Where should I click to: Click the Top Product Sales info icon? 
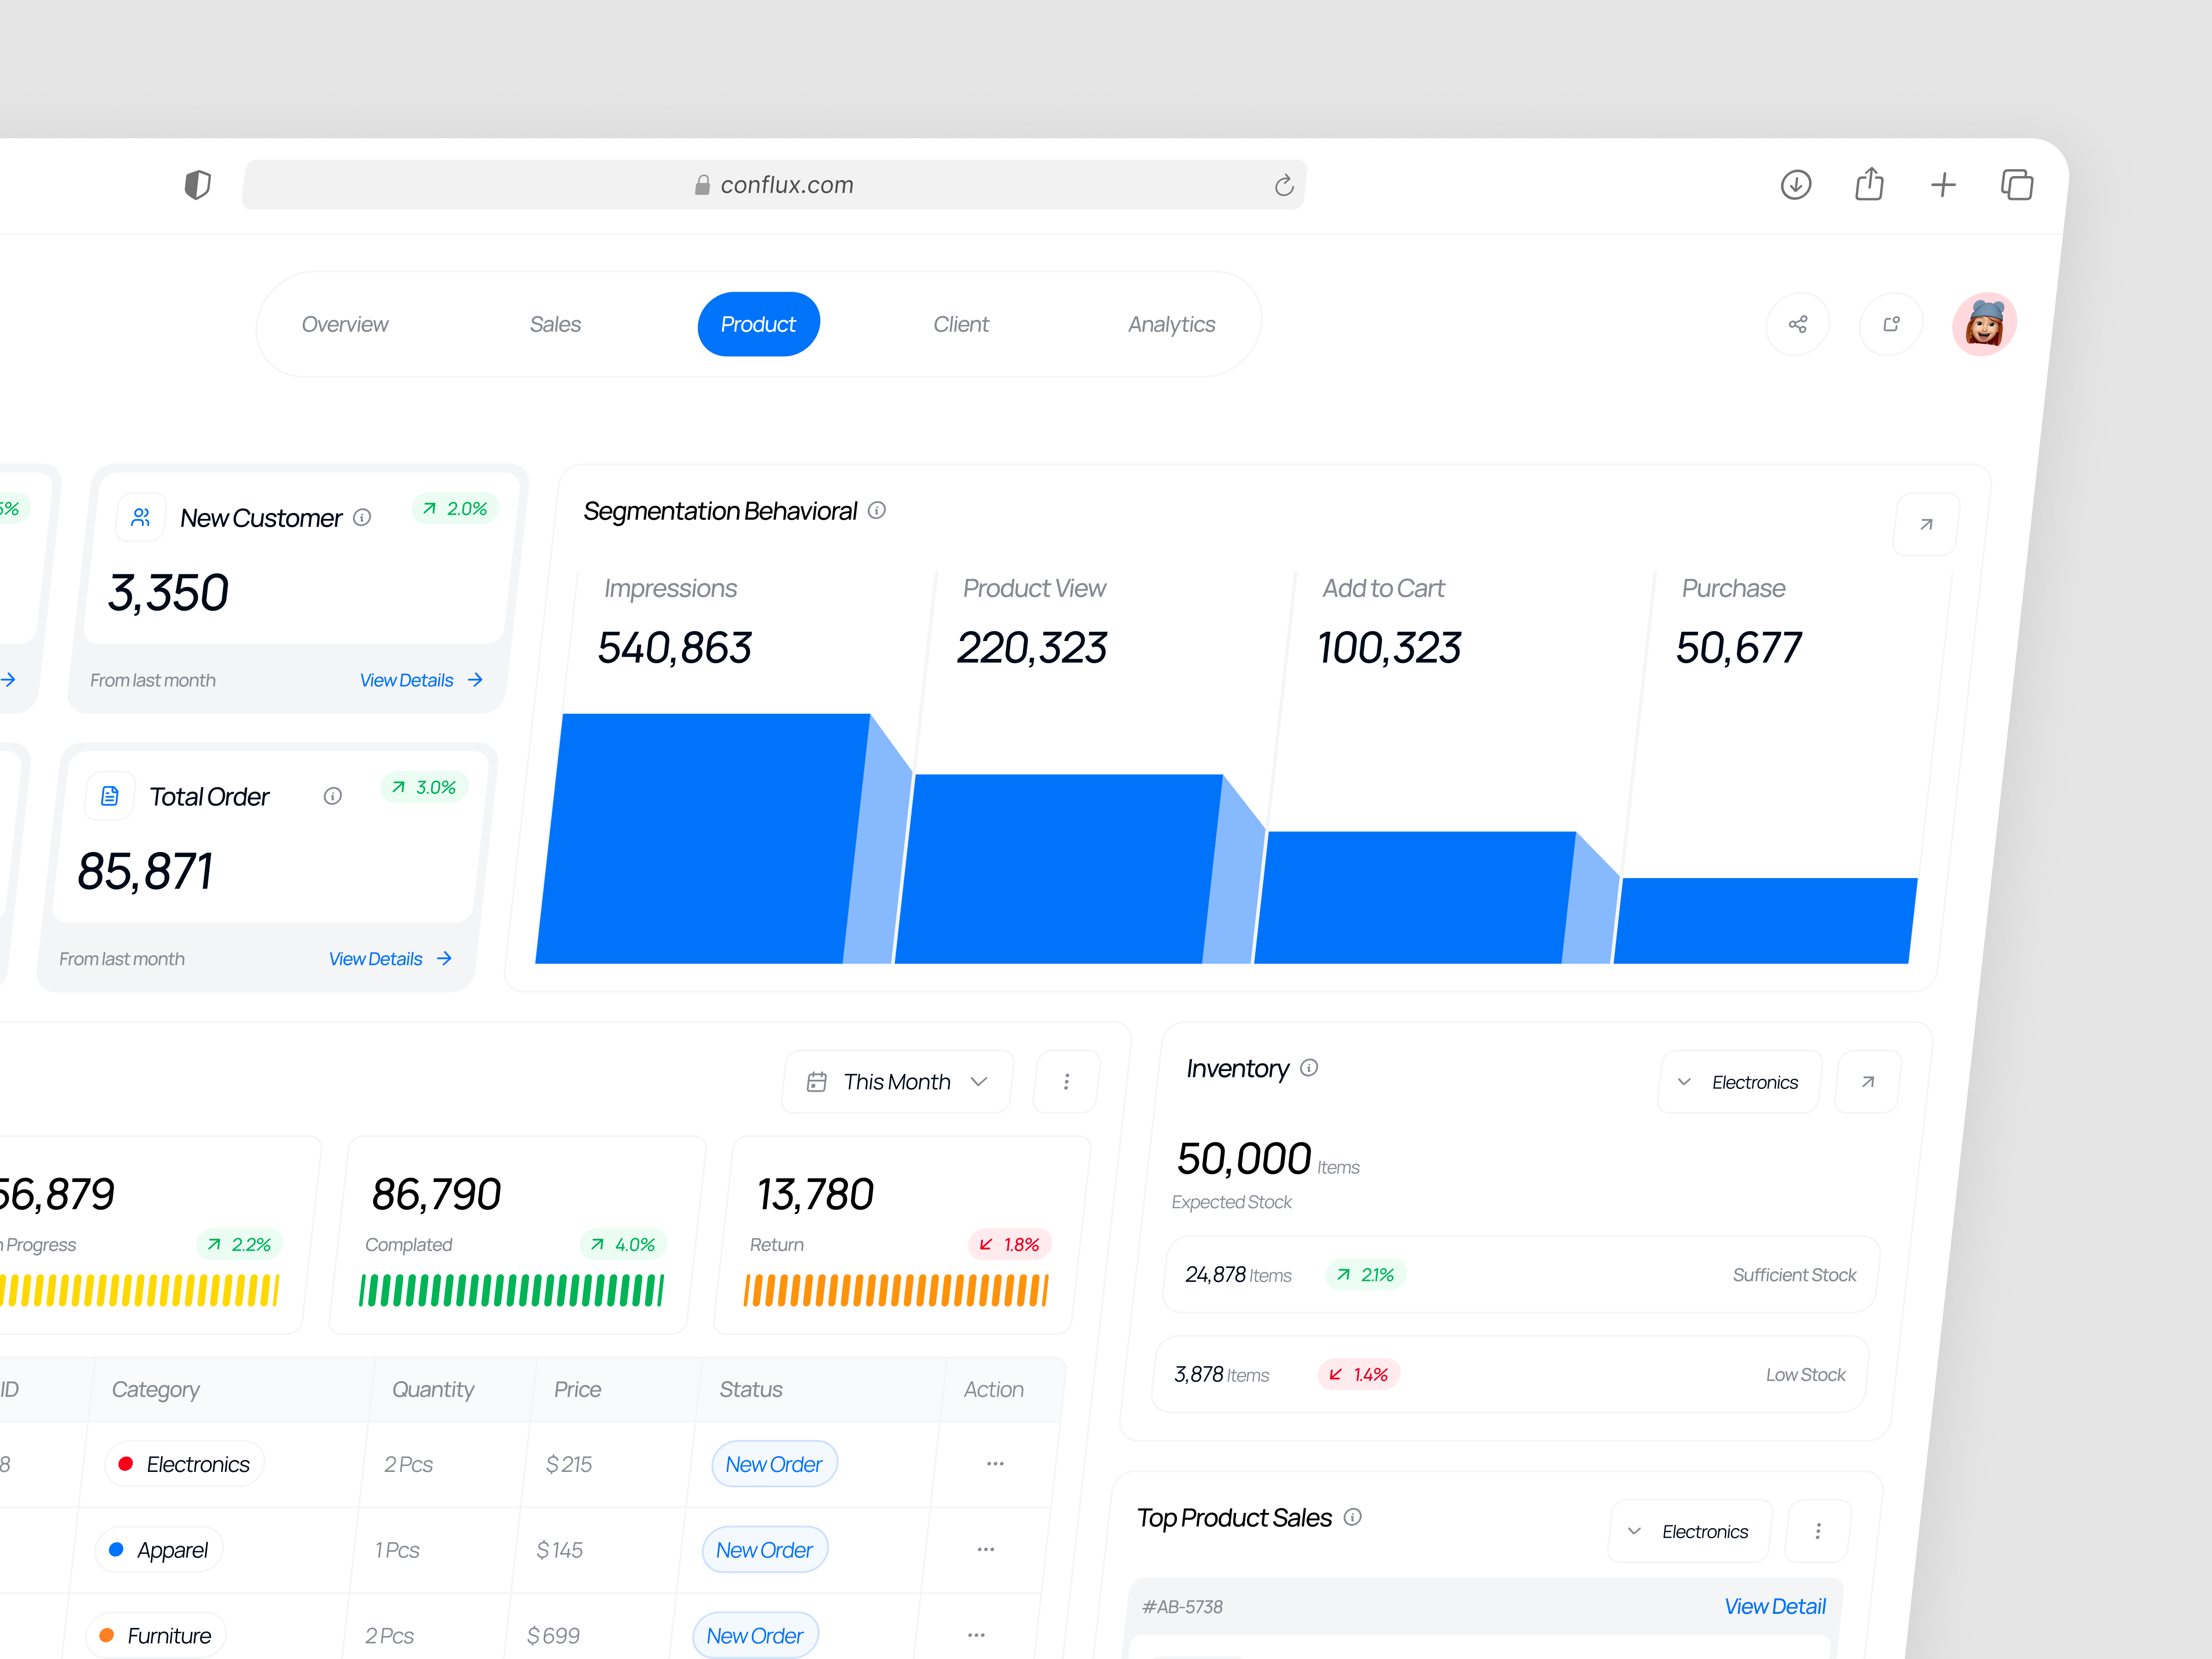click(1353, 1517)
